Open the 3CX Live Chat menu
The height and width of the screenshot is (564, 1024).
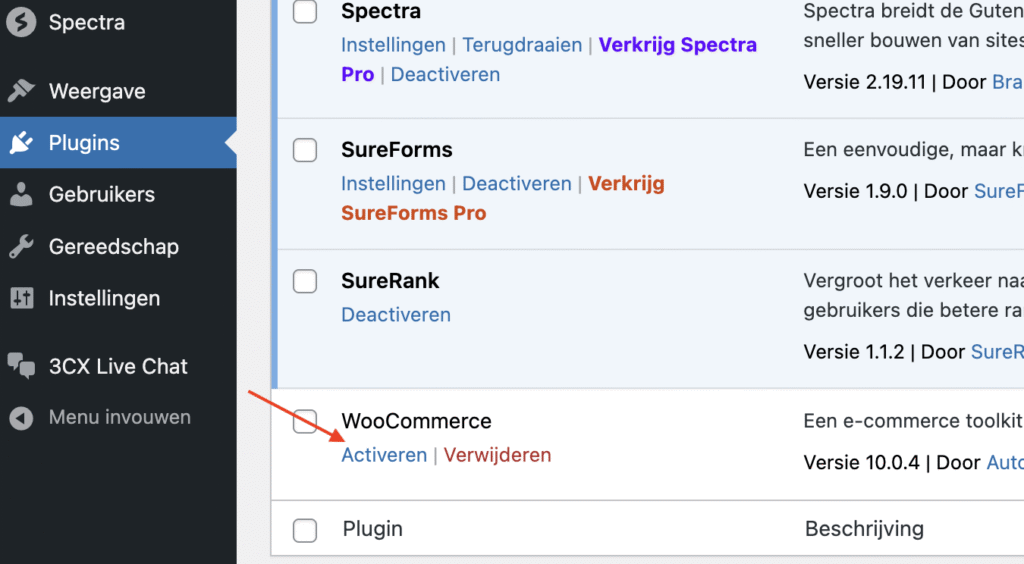[x=118, y=366]
